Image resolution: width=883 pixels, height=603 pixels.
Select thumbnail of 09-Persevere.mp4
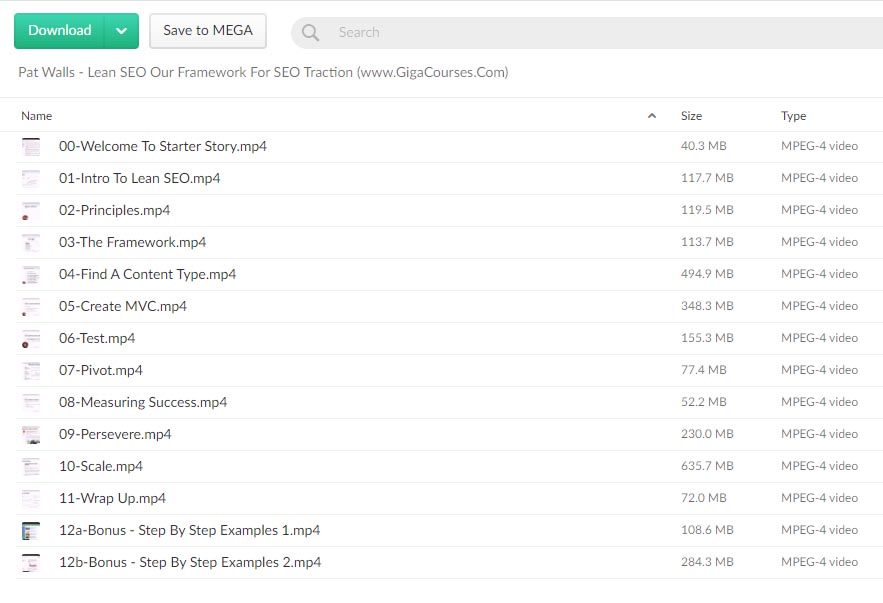point(31,435)
